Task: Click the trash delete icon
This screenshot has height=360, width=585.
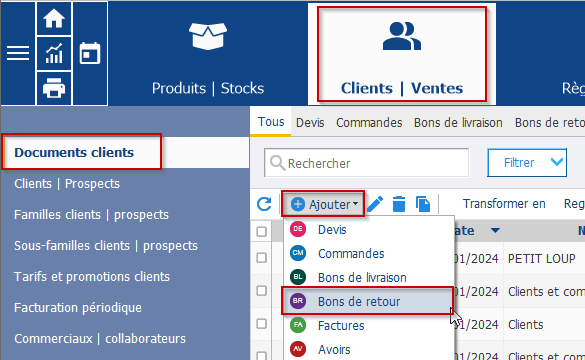Action: (x=399, y=204)
